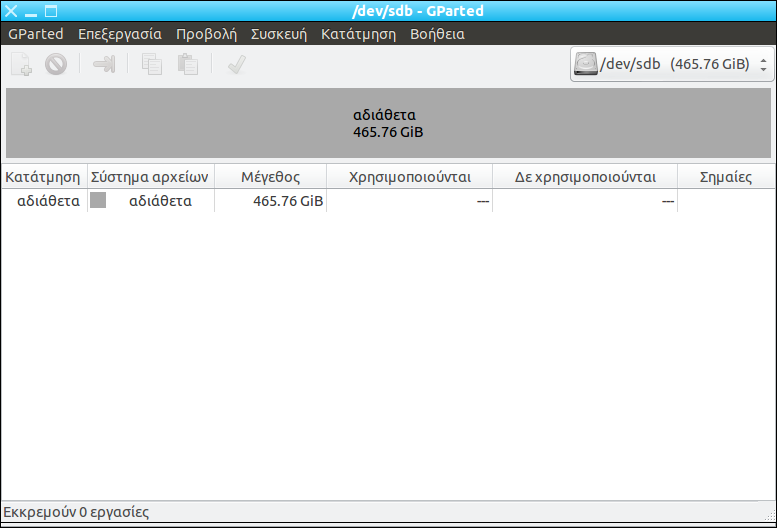This screenshot has height=528, width=777.
Task: Select the unallocated 465.76 GiB disk graphic
Action: click(388, 123)
